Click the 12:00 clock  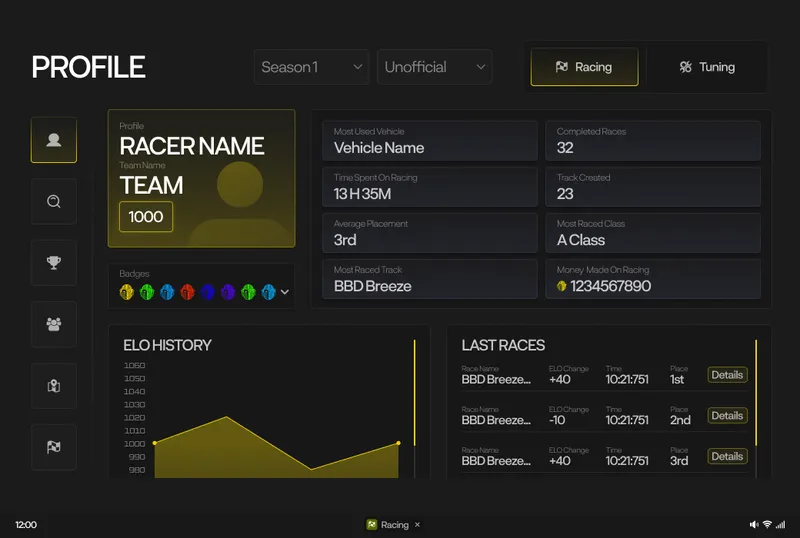pos(26,525)
